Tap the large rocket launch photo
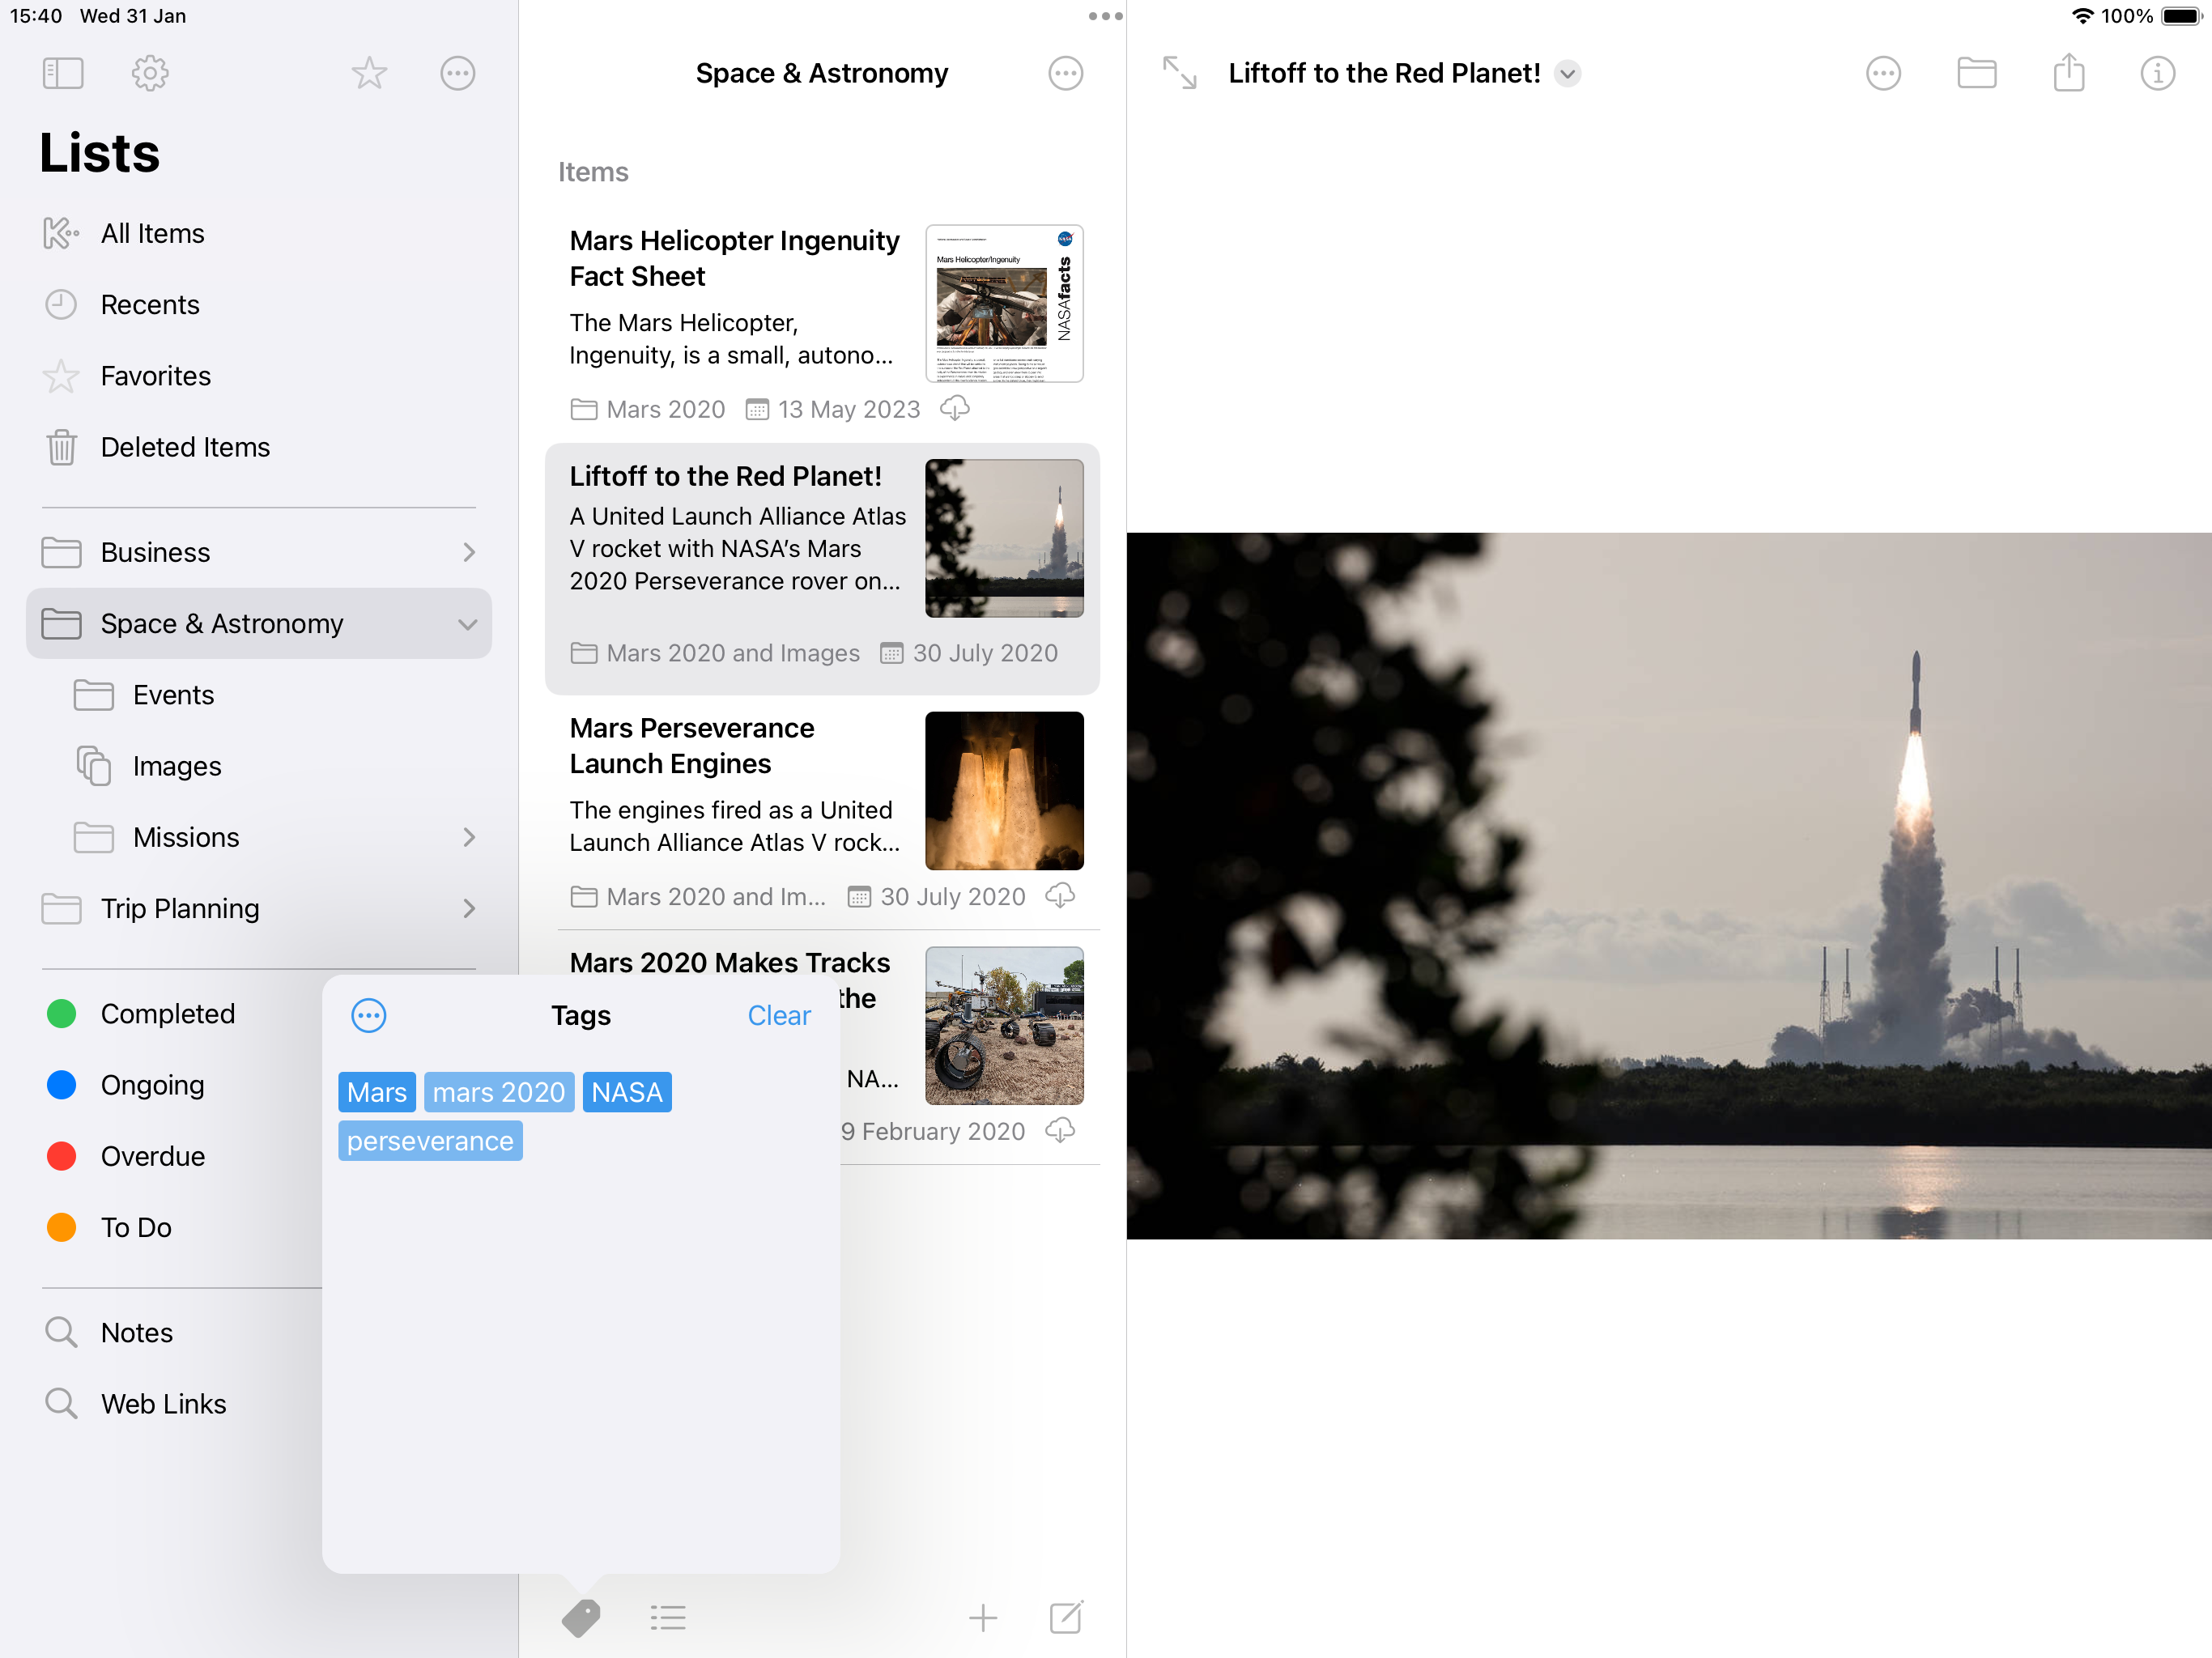 pyautogui.click(x=1669, y=885)
